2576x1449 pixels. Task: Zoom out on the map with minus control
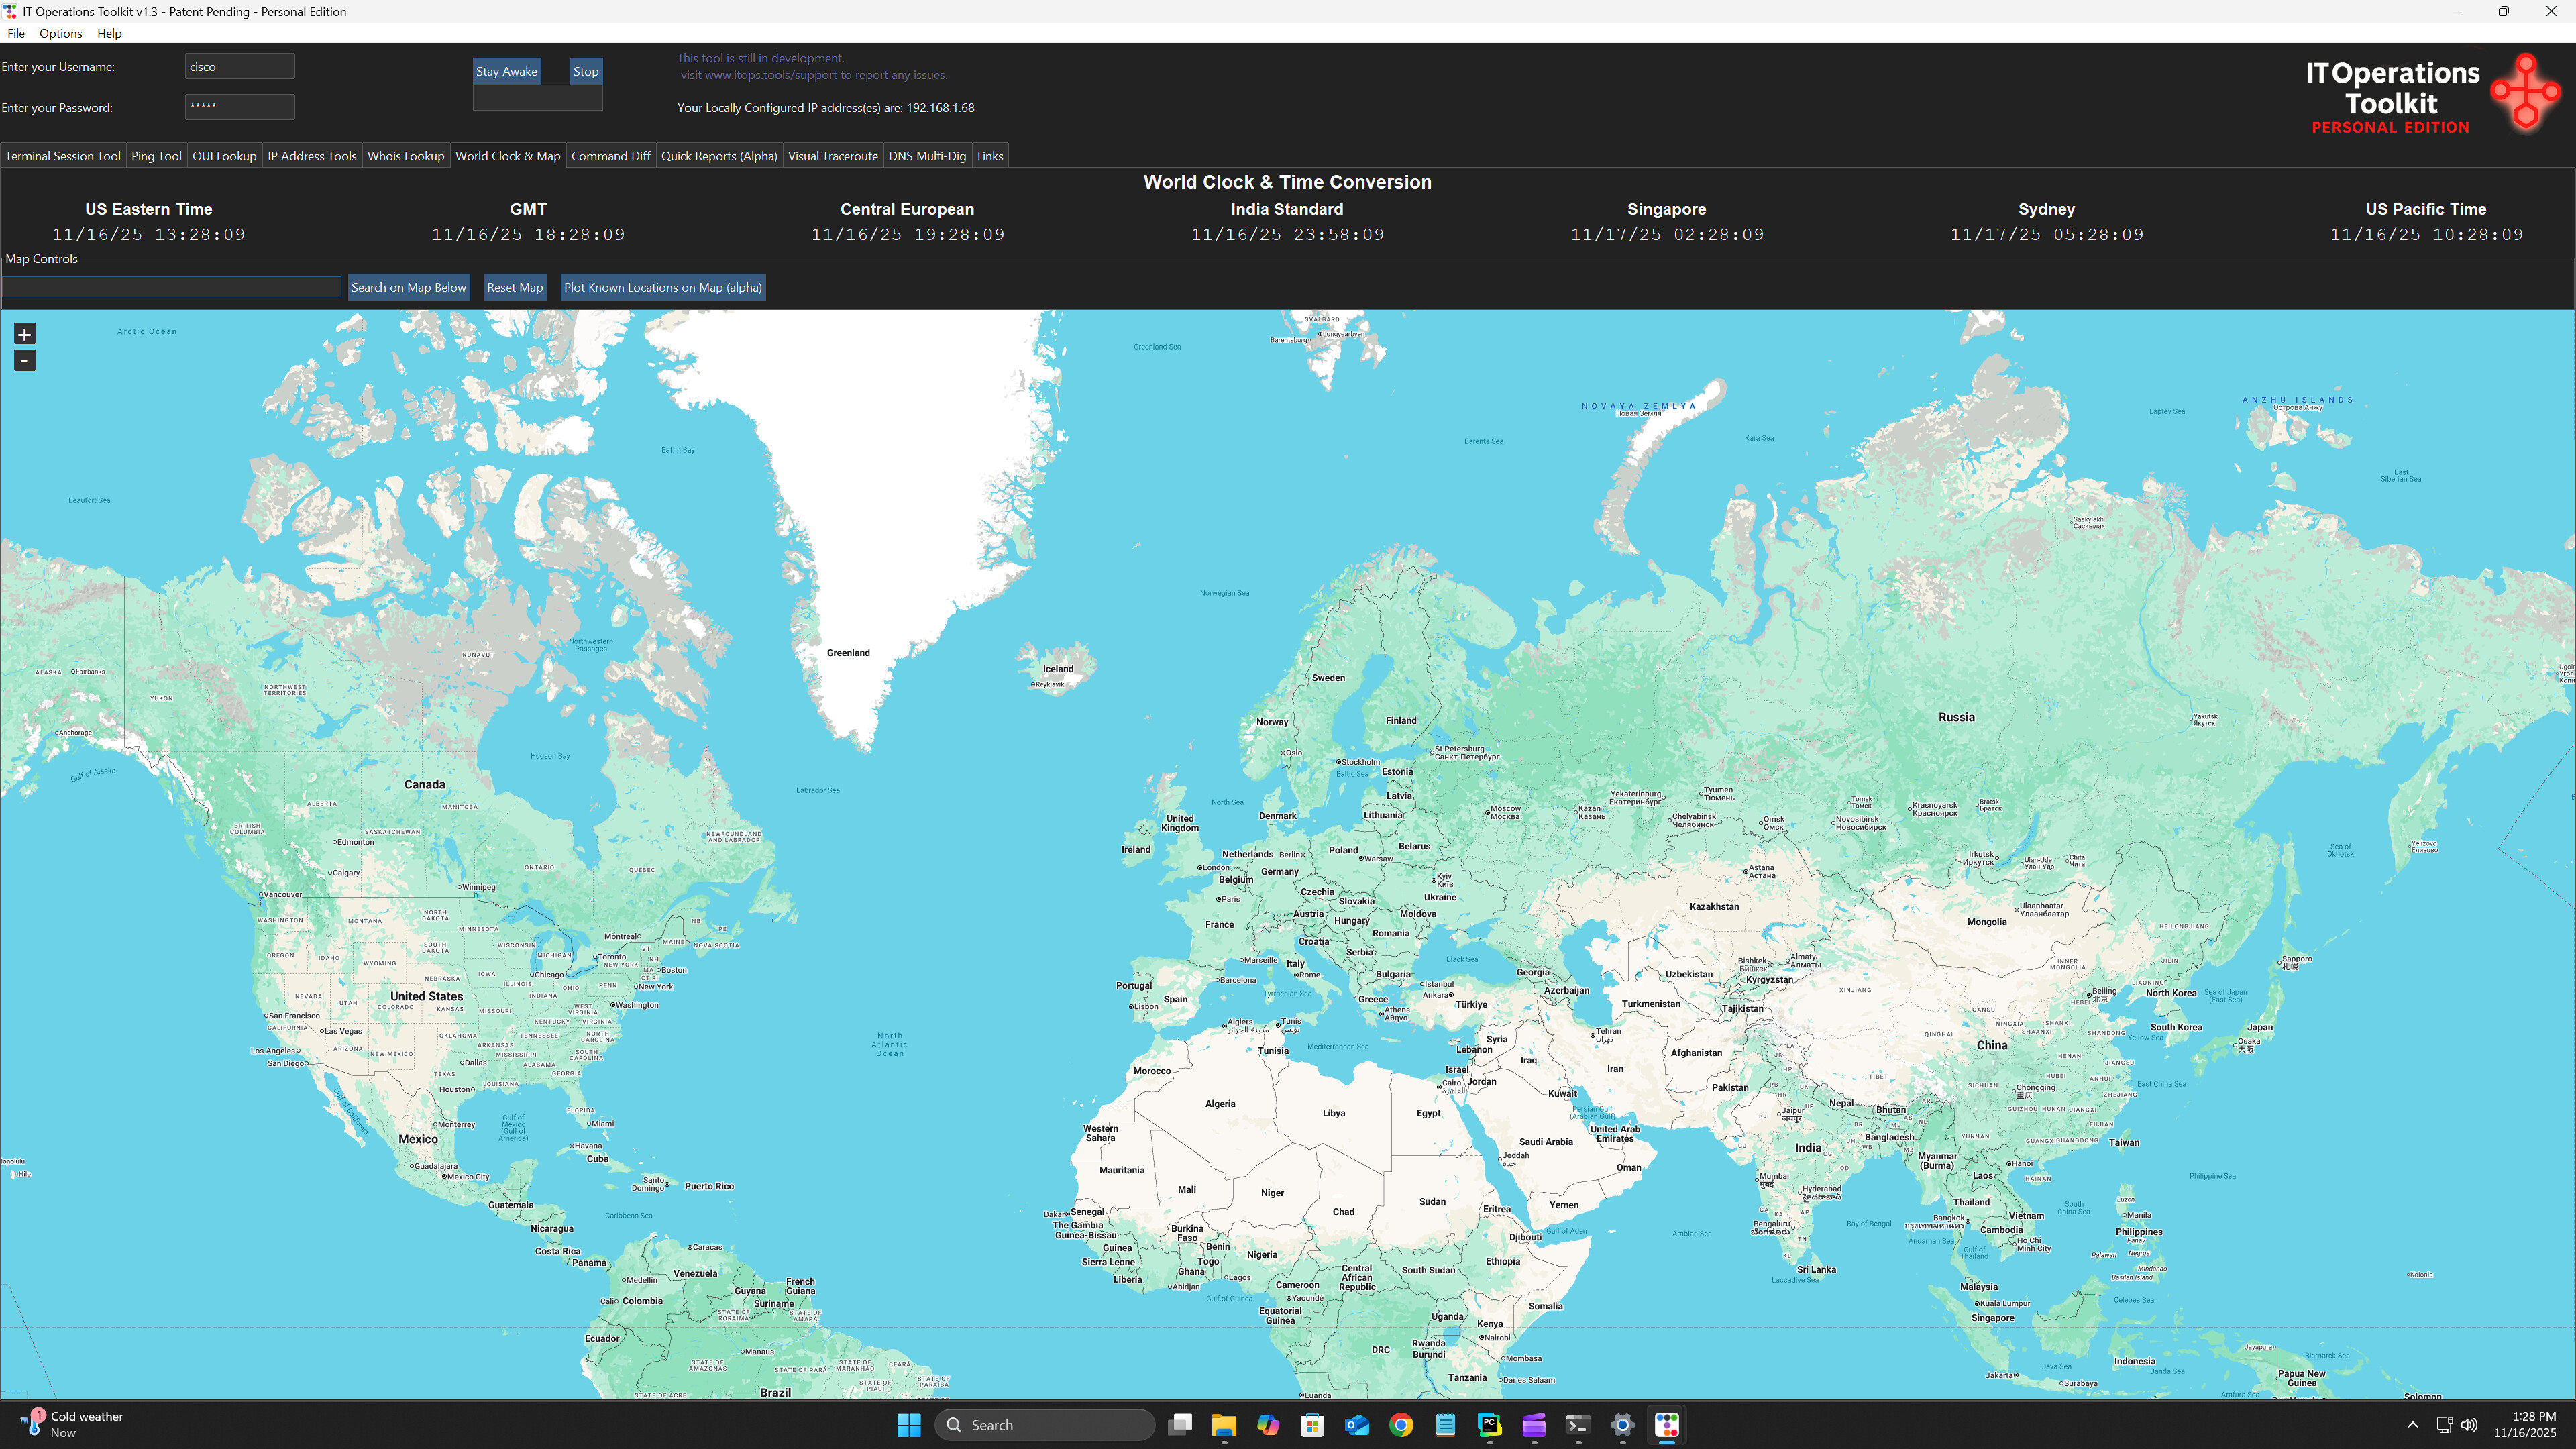click(25, 360)
